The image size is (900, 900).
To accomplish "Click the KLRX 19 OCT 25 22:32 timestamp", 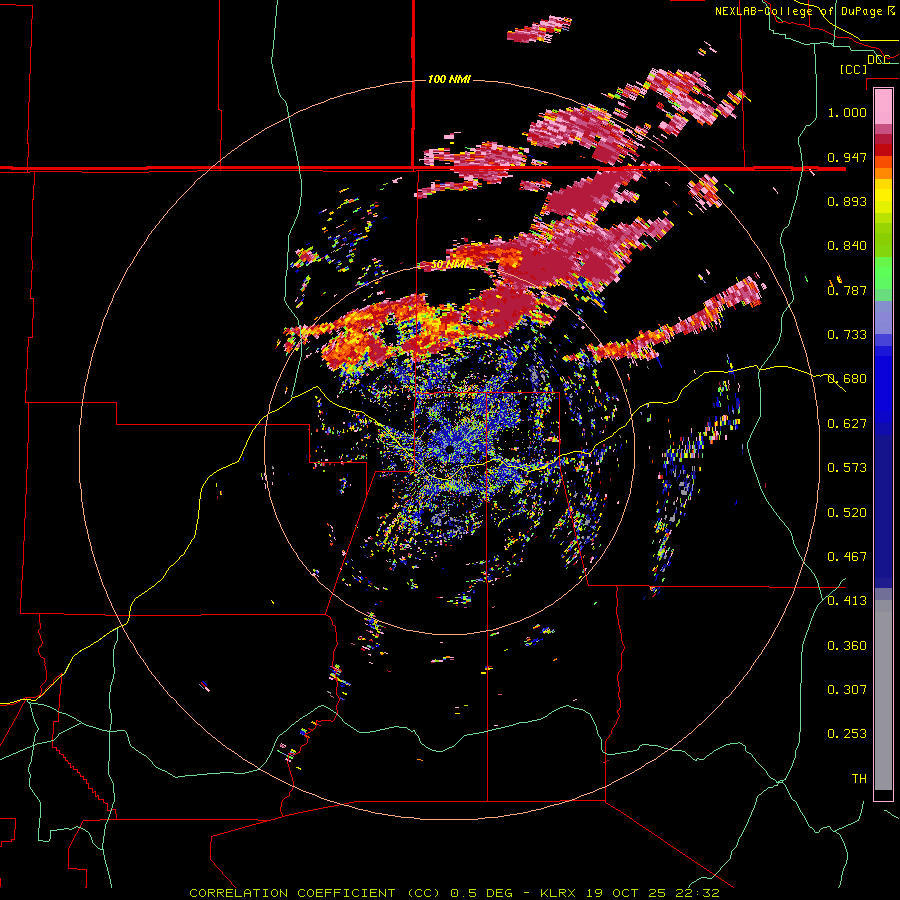I will pyautogui.click(x=630, y=893).
